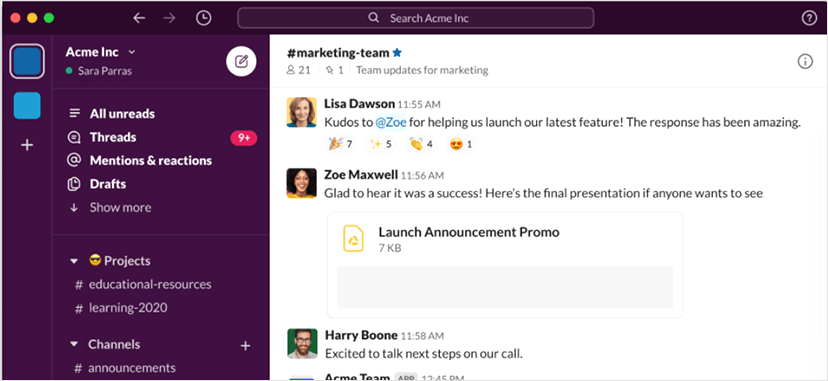This screenshot has height=381, width=828.
Task: Open the file preview placeholder area
Action: click(505, 288)
